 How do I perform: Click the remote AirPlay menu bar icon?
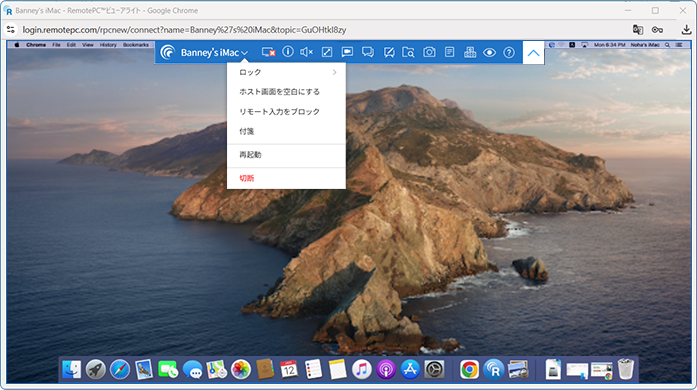tap(585, 45)
